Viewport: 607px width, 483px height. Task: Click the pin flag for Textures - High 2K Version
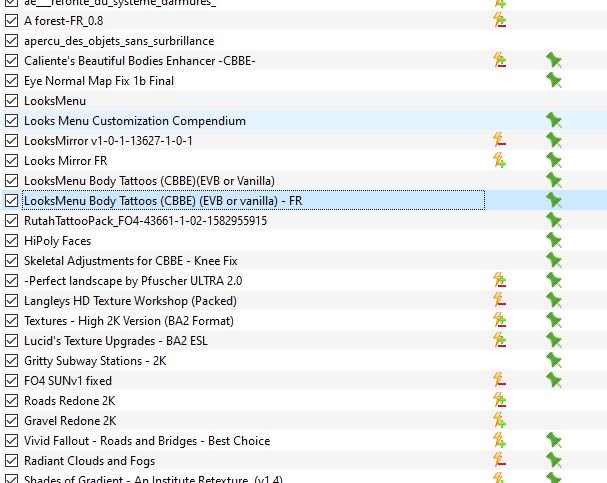point(554,320)
